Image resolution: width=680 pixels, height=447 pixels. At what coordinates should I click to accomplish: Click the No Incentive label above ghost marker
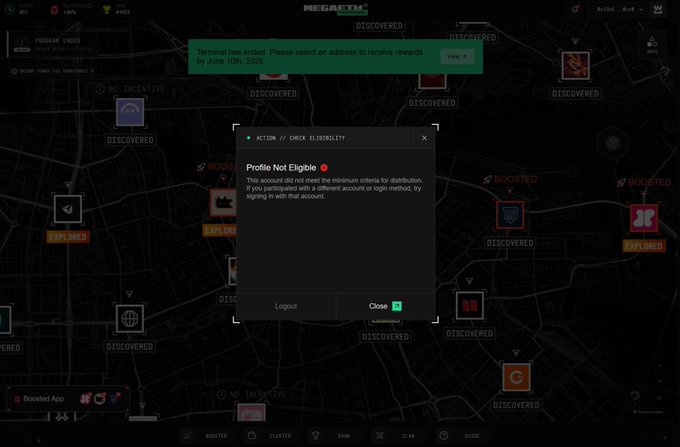coord(130,89)
